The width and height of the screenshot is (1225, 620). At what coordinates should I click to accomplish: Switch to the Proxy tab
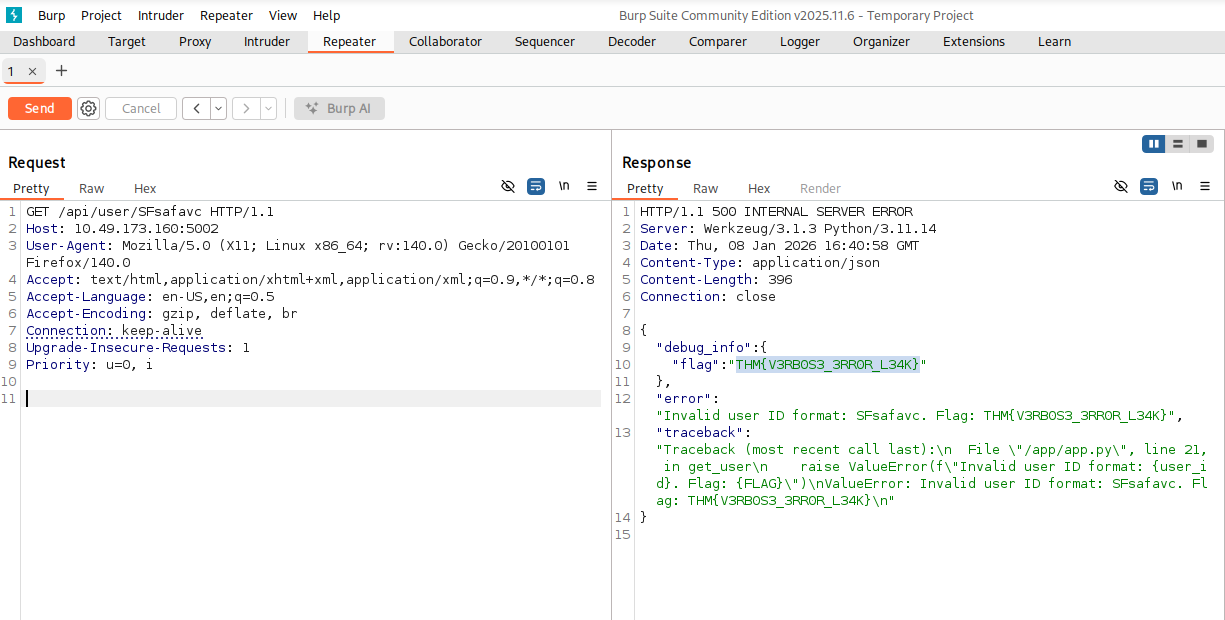coord(195,42)
